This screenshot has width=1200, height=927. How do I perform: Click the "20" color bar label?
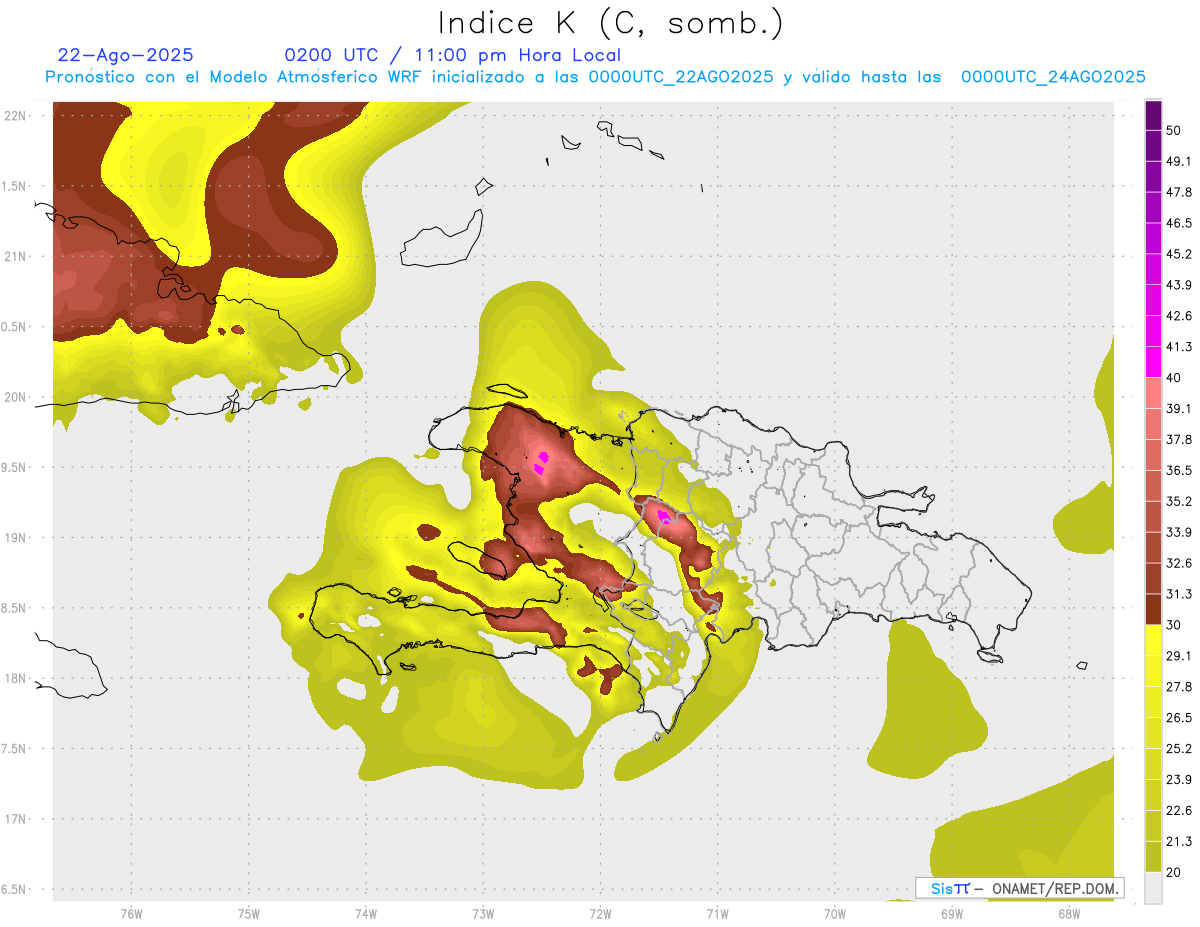(x=1174, y=872)
